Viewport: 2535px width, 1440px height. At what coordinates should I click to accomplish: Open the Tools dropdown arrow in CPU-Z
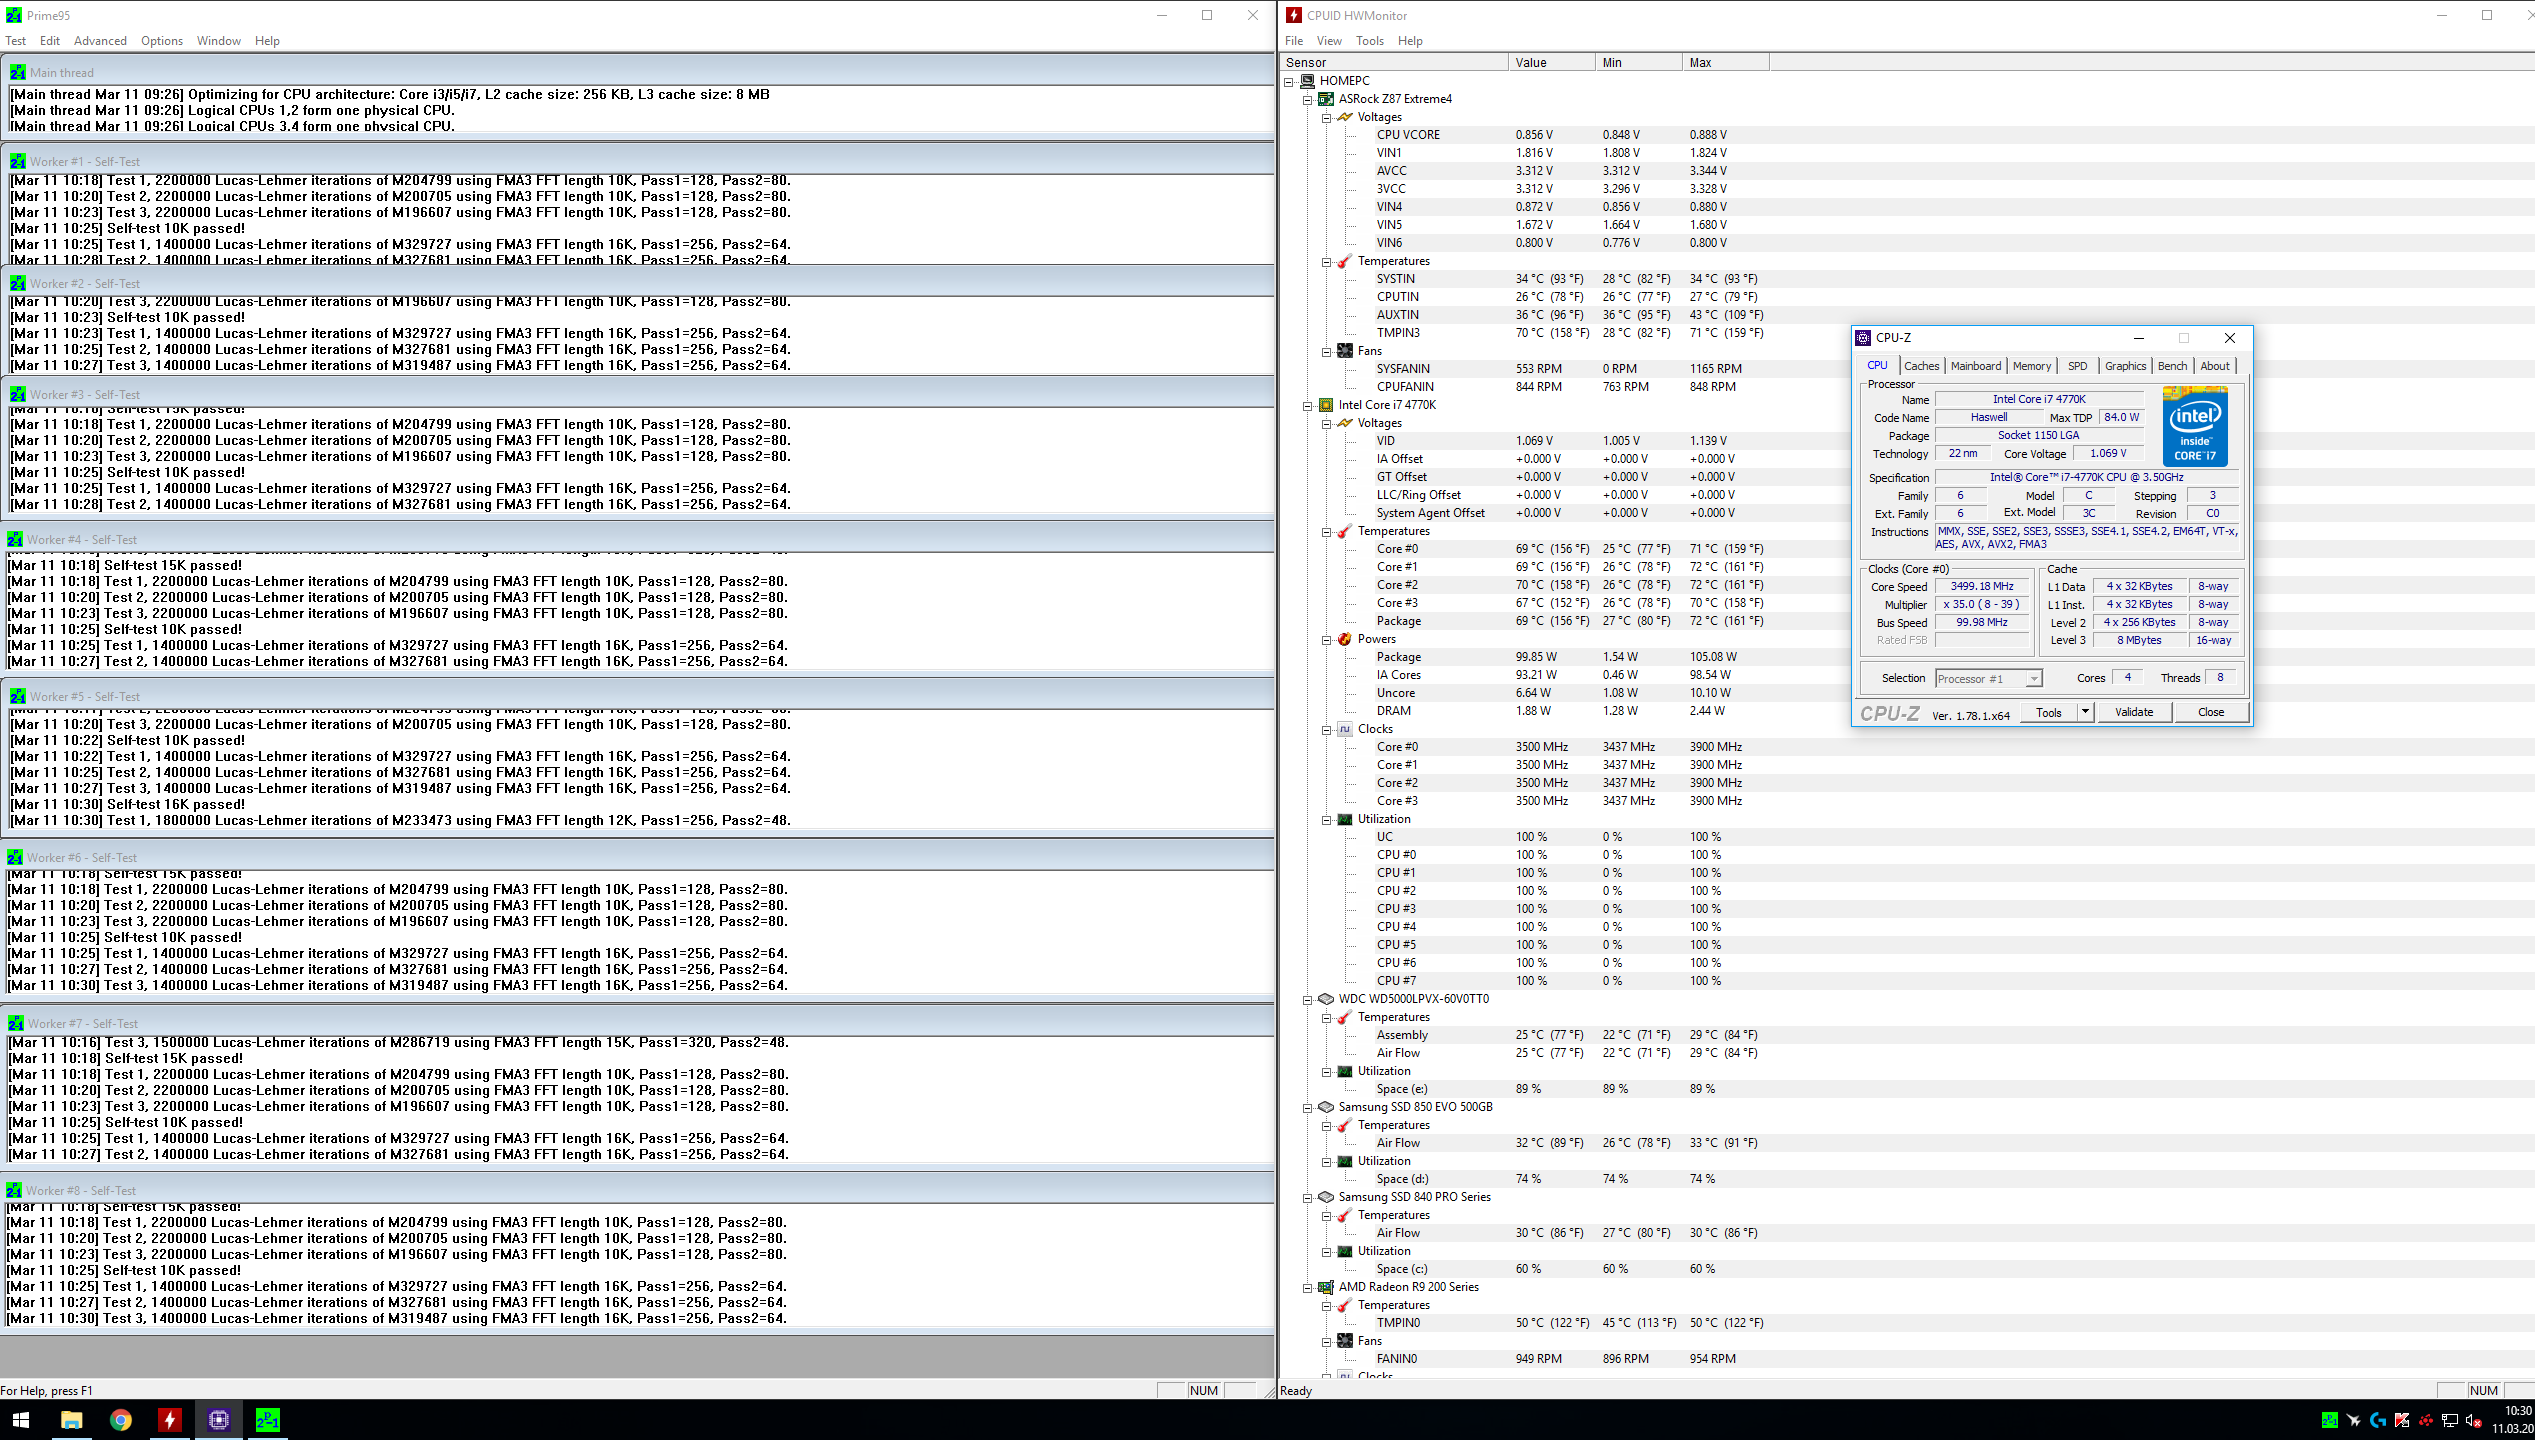tap(2085, 712)
